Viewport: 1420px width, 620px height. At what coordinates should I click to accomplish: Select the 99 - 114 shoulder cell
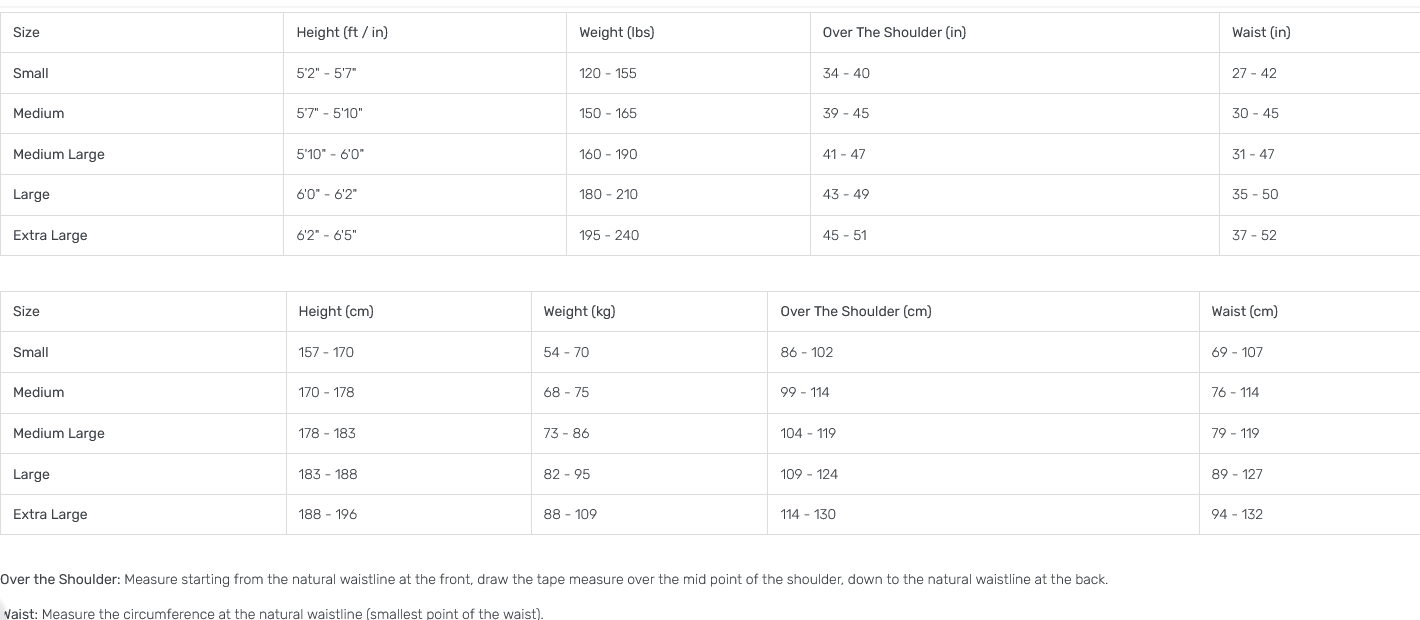point(983,392)
